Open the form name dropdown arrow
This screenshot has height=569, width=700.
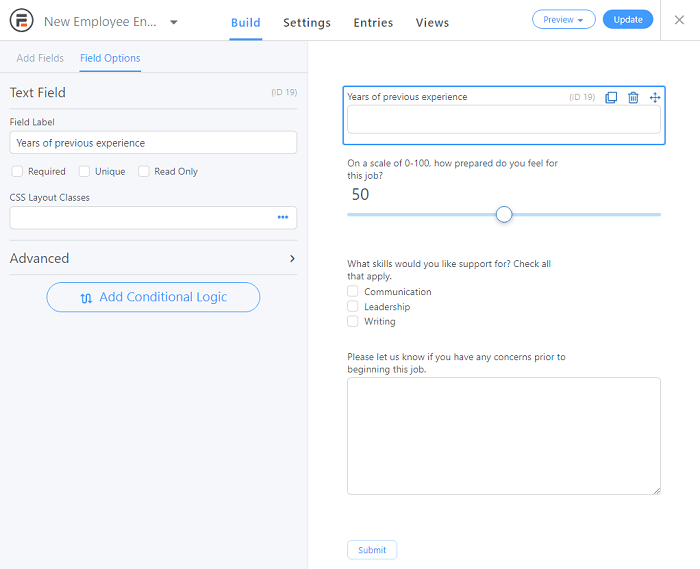coord(174,22)
